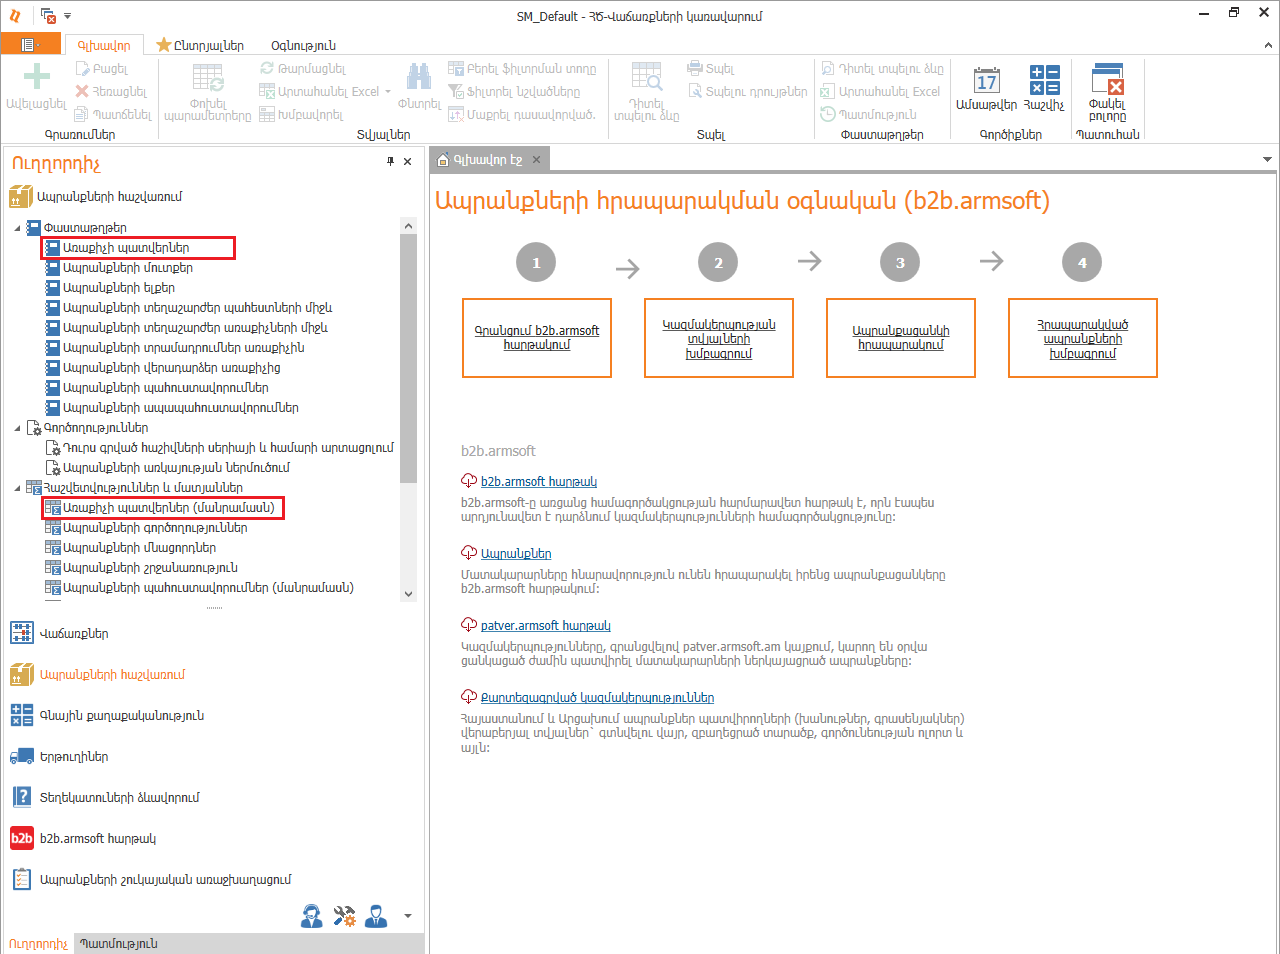The height and width of the screenshot is (954, 1280).
Task: Pin the Ուղղորդիչ navigator panel
Action: click(390, 161)
